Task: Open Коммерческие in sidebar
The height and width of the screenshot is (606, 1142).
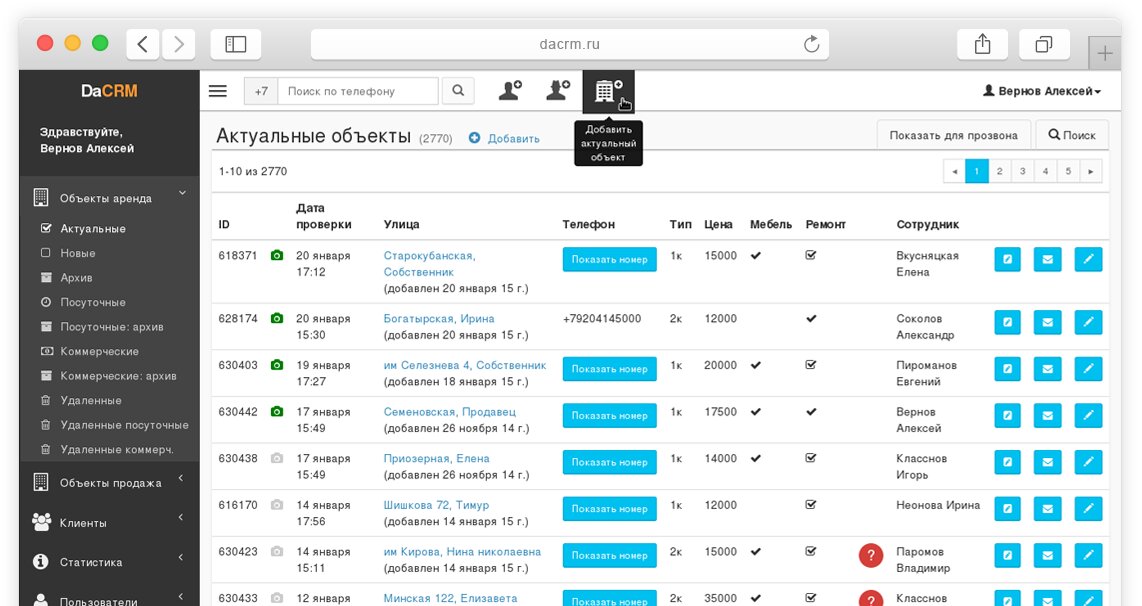Action: pyautogui.click(x=99, y=351)
